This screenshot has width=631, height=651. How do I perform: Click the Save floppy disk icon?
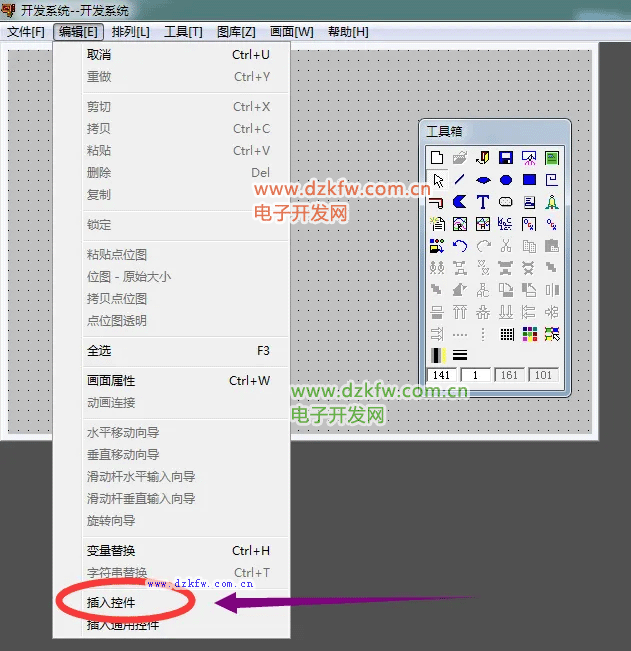[x=506, y=157]
